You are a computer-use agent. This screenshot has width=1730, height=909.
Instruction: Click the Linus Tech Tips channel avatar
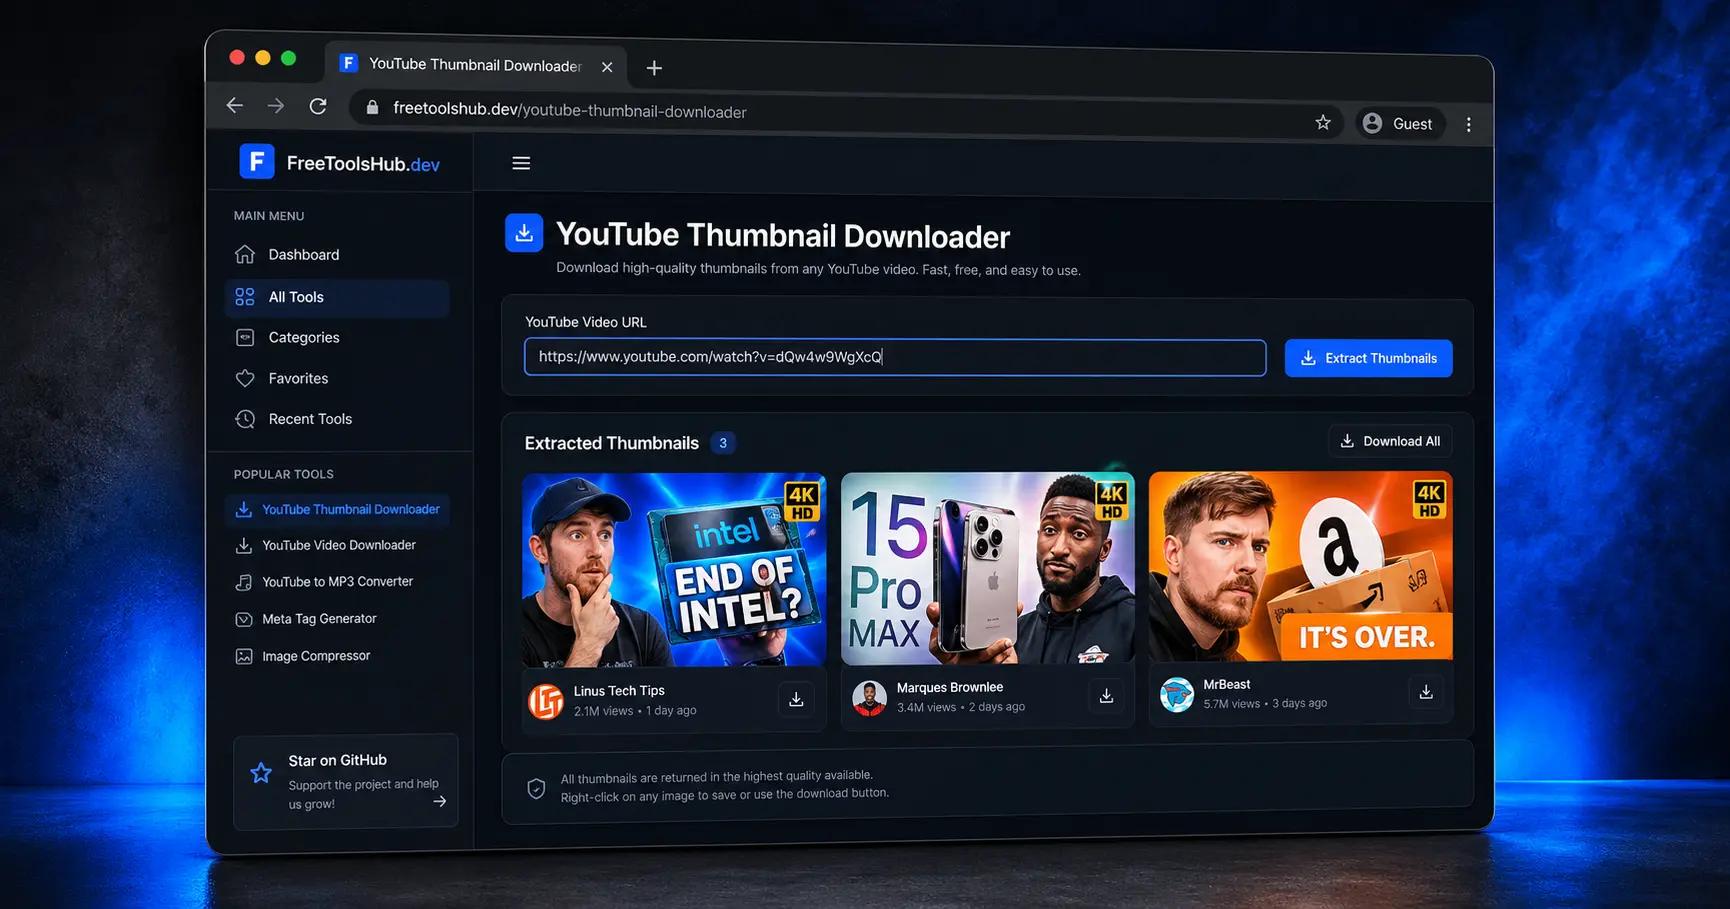tap(546, 701)
